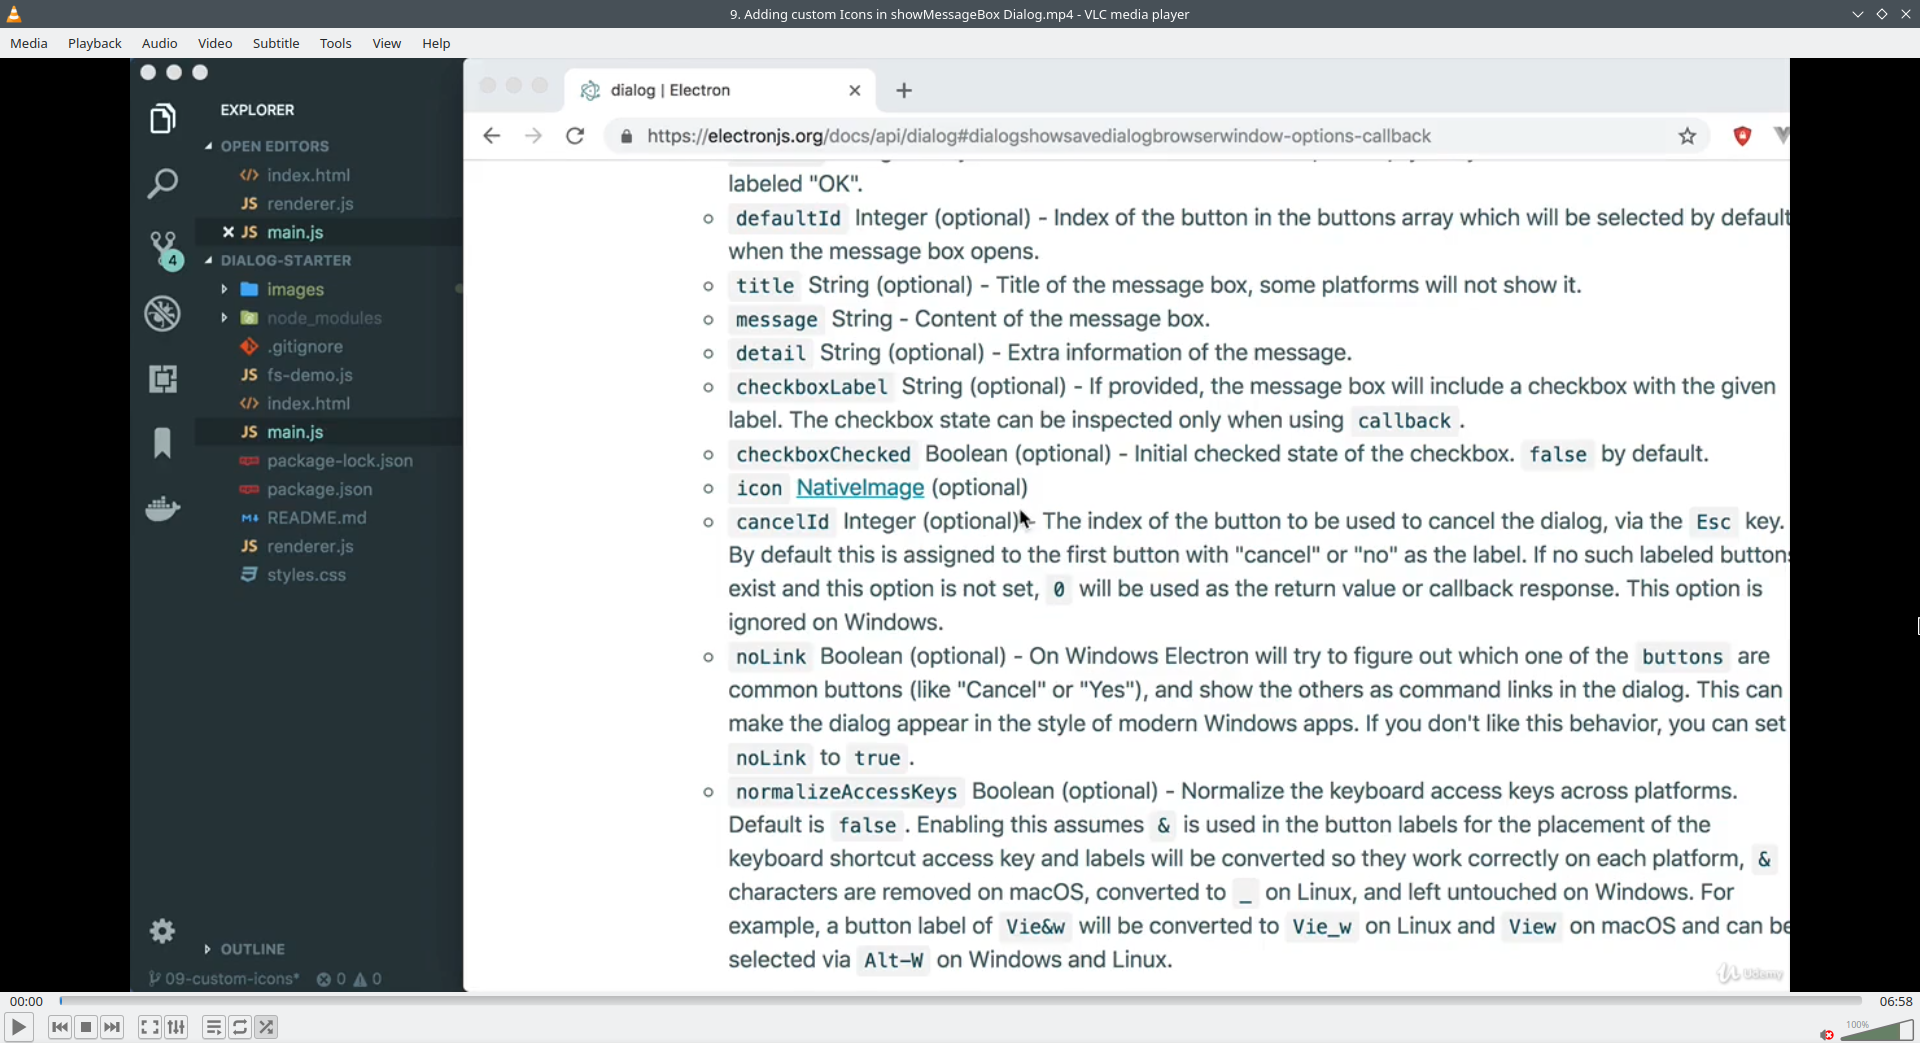
Task: Click the Brave shield icon
Action: point(1742,136)
